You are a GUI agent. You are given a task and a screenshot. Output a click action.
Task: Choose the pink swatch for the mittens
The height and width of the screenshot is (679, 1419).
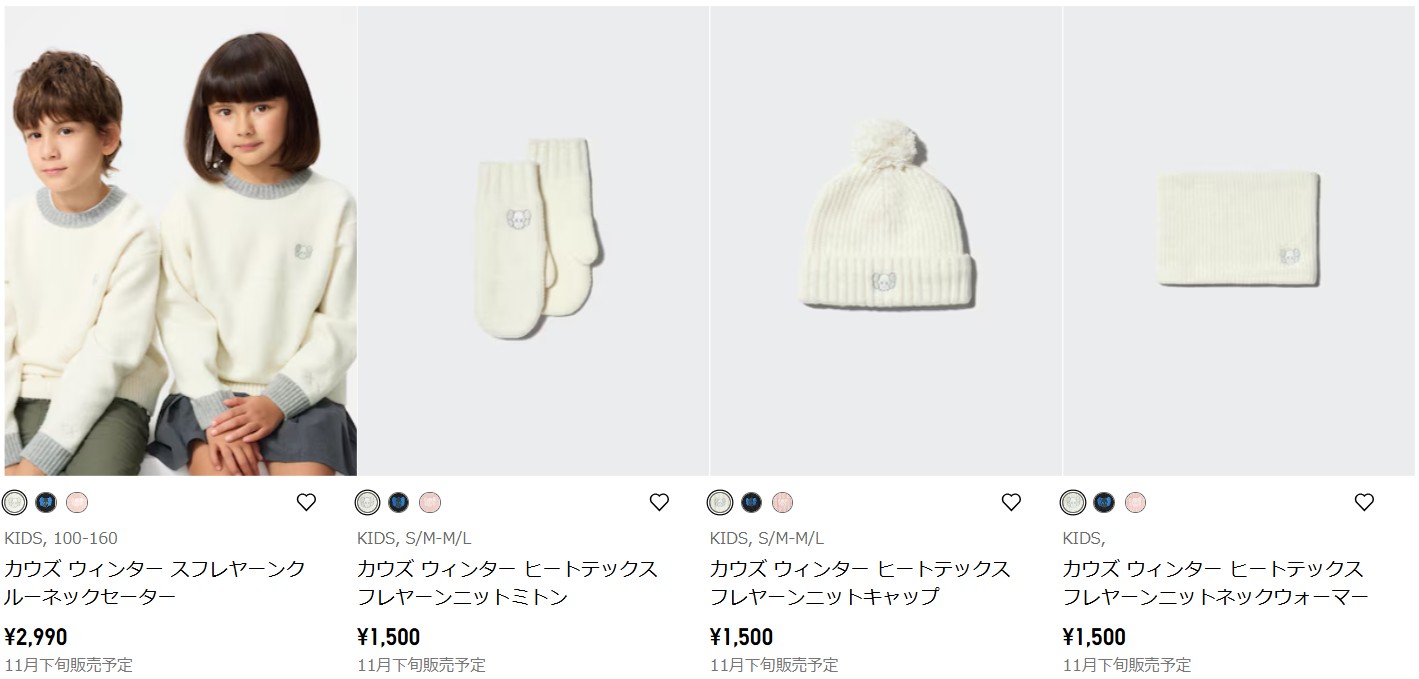point(430,503)
